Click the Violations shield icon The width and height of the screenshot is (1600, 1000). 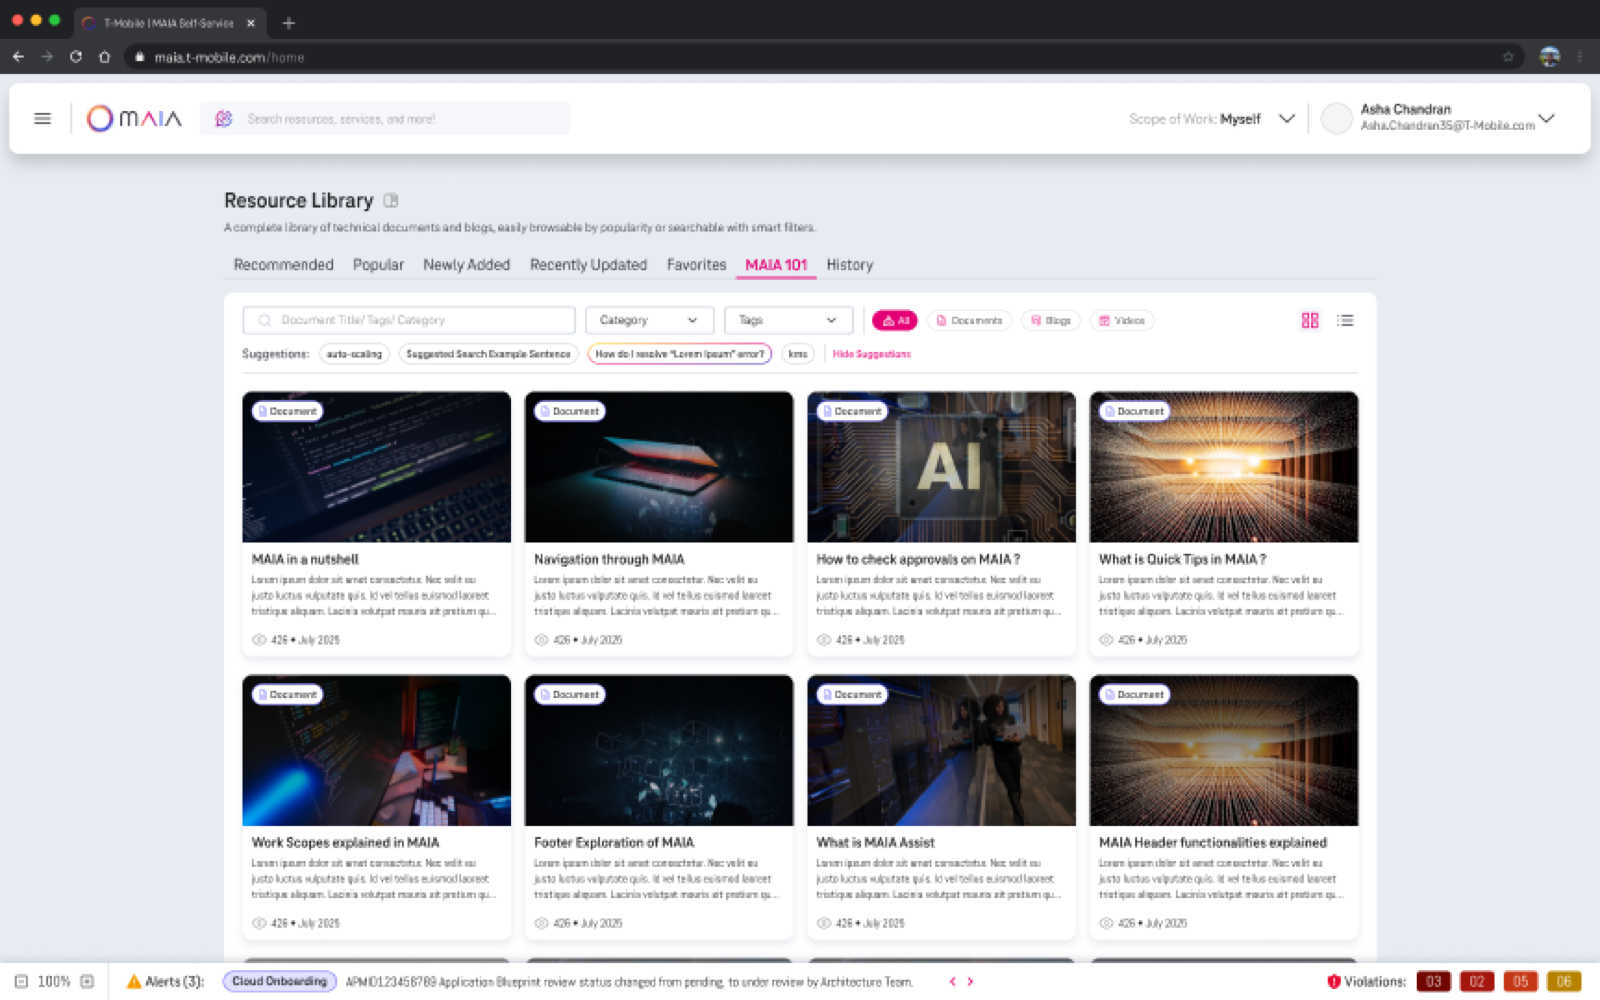coord(1333,982)
